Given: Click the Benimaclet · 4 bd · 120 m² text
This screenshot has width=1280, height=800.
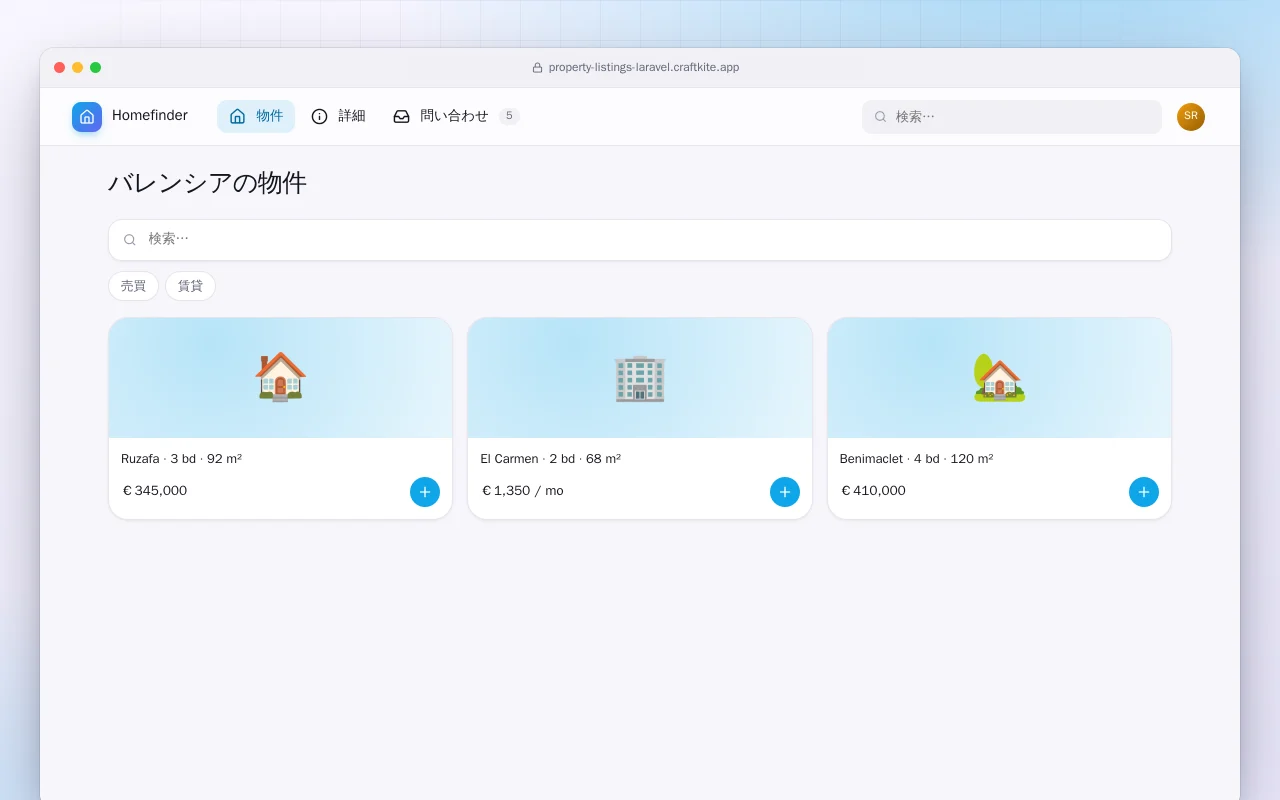Looking at the screenshot, I should click(x=916, y=459).
